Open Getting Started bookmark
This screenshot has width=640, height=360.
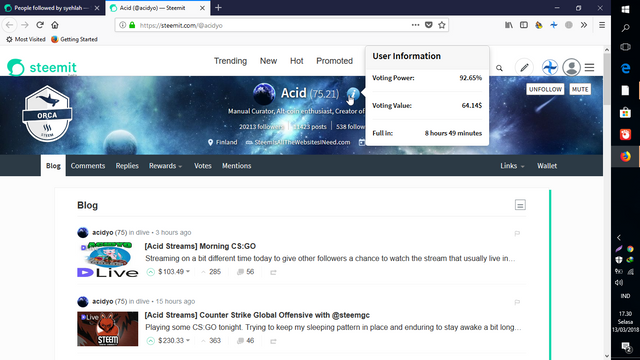[74, 39]
